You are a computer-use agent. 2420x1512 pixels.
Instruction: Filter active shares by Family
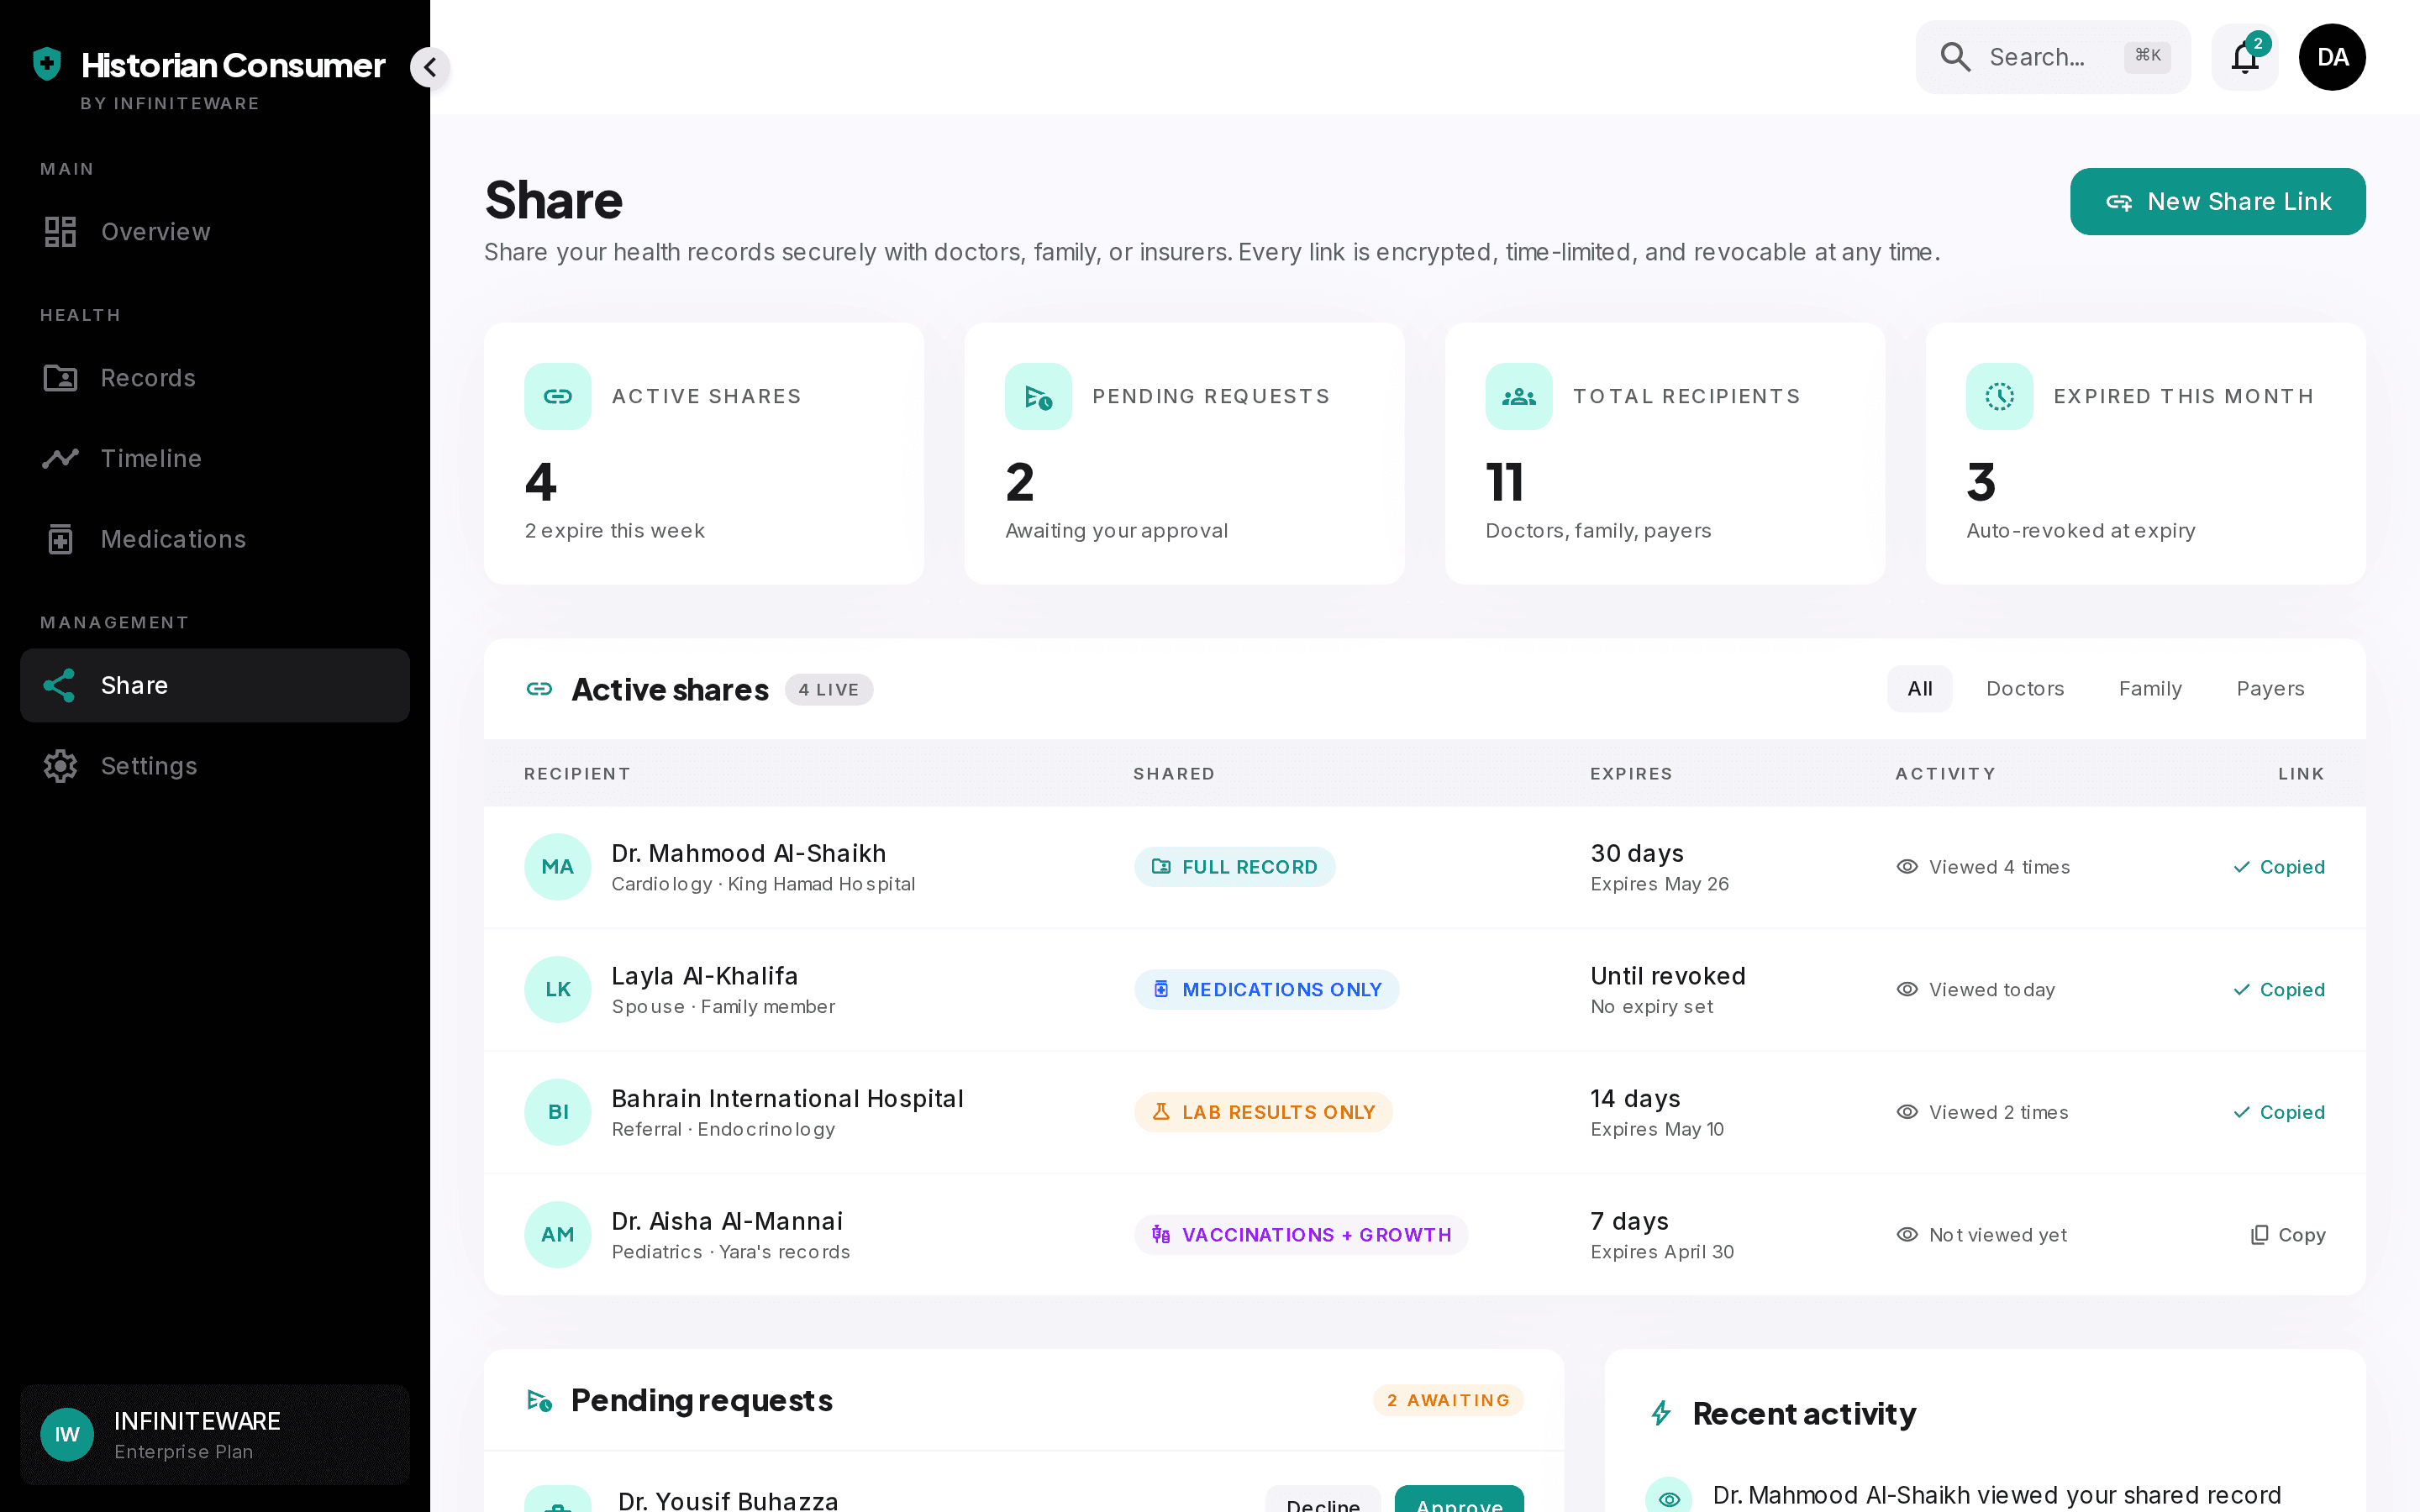(x=2150, y=689)
